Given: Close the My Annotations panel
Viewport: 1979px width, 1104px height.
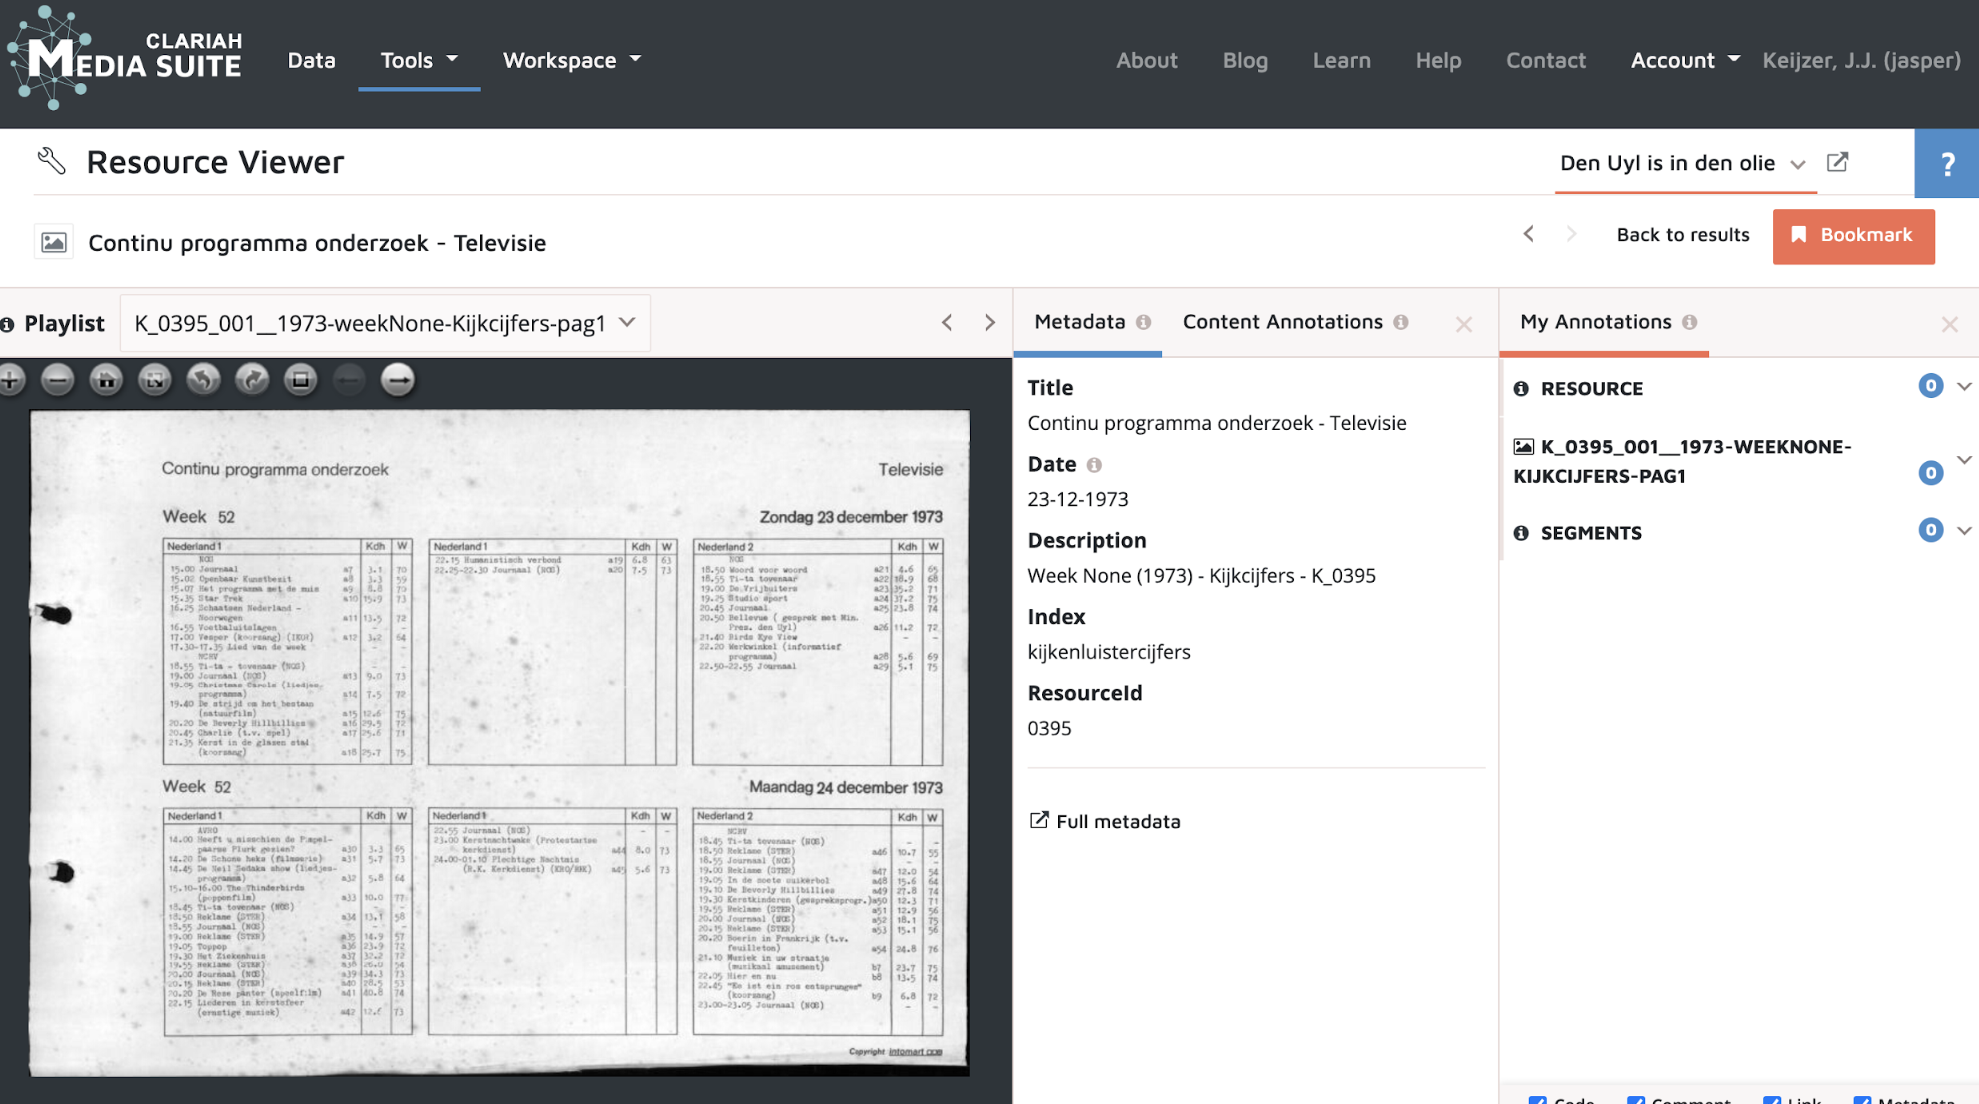Looking at the screenshot, I should click(1949, 324).
